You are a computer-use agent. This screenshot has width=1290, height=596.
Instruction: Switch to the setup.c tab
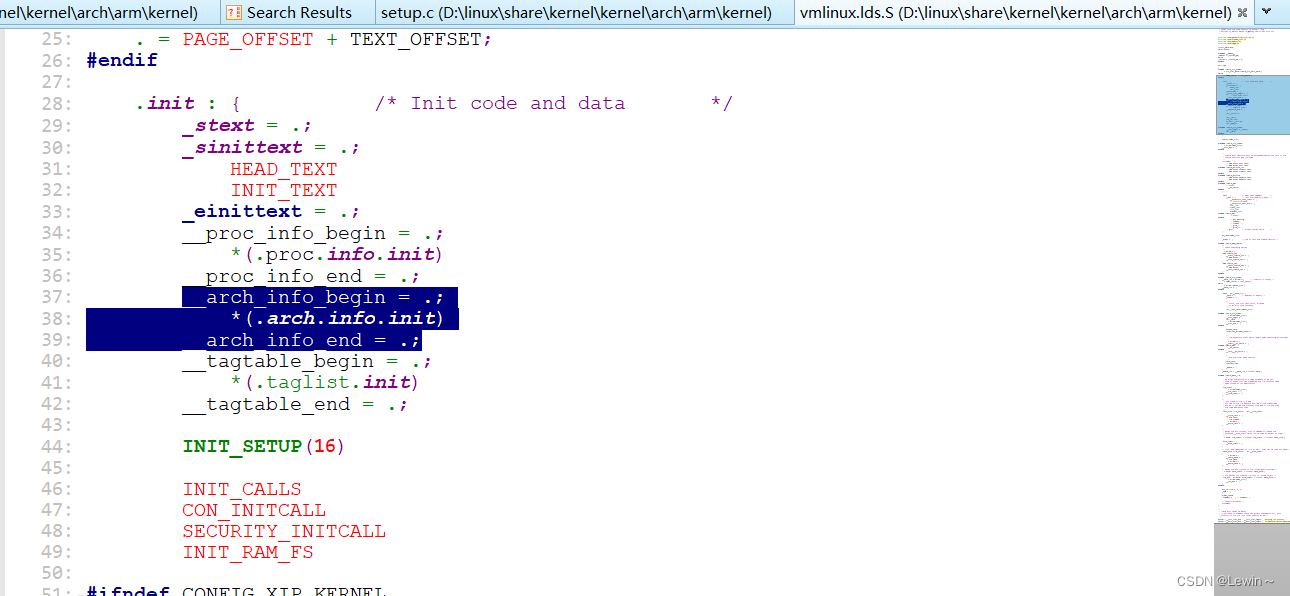pos(576,13)
